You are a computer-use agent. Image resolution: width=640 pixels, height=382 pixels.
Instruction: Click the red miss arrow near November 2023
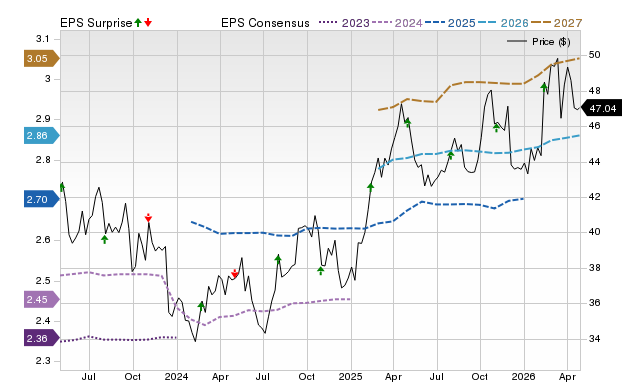148,218
